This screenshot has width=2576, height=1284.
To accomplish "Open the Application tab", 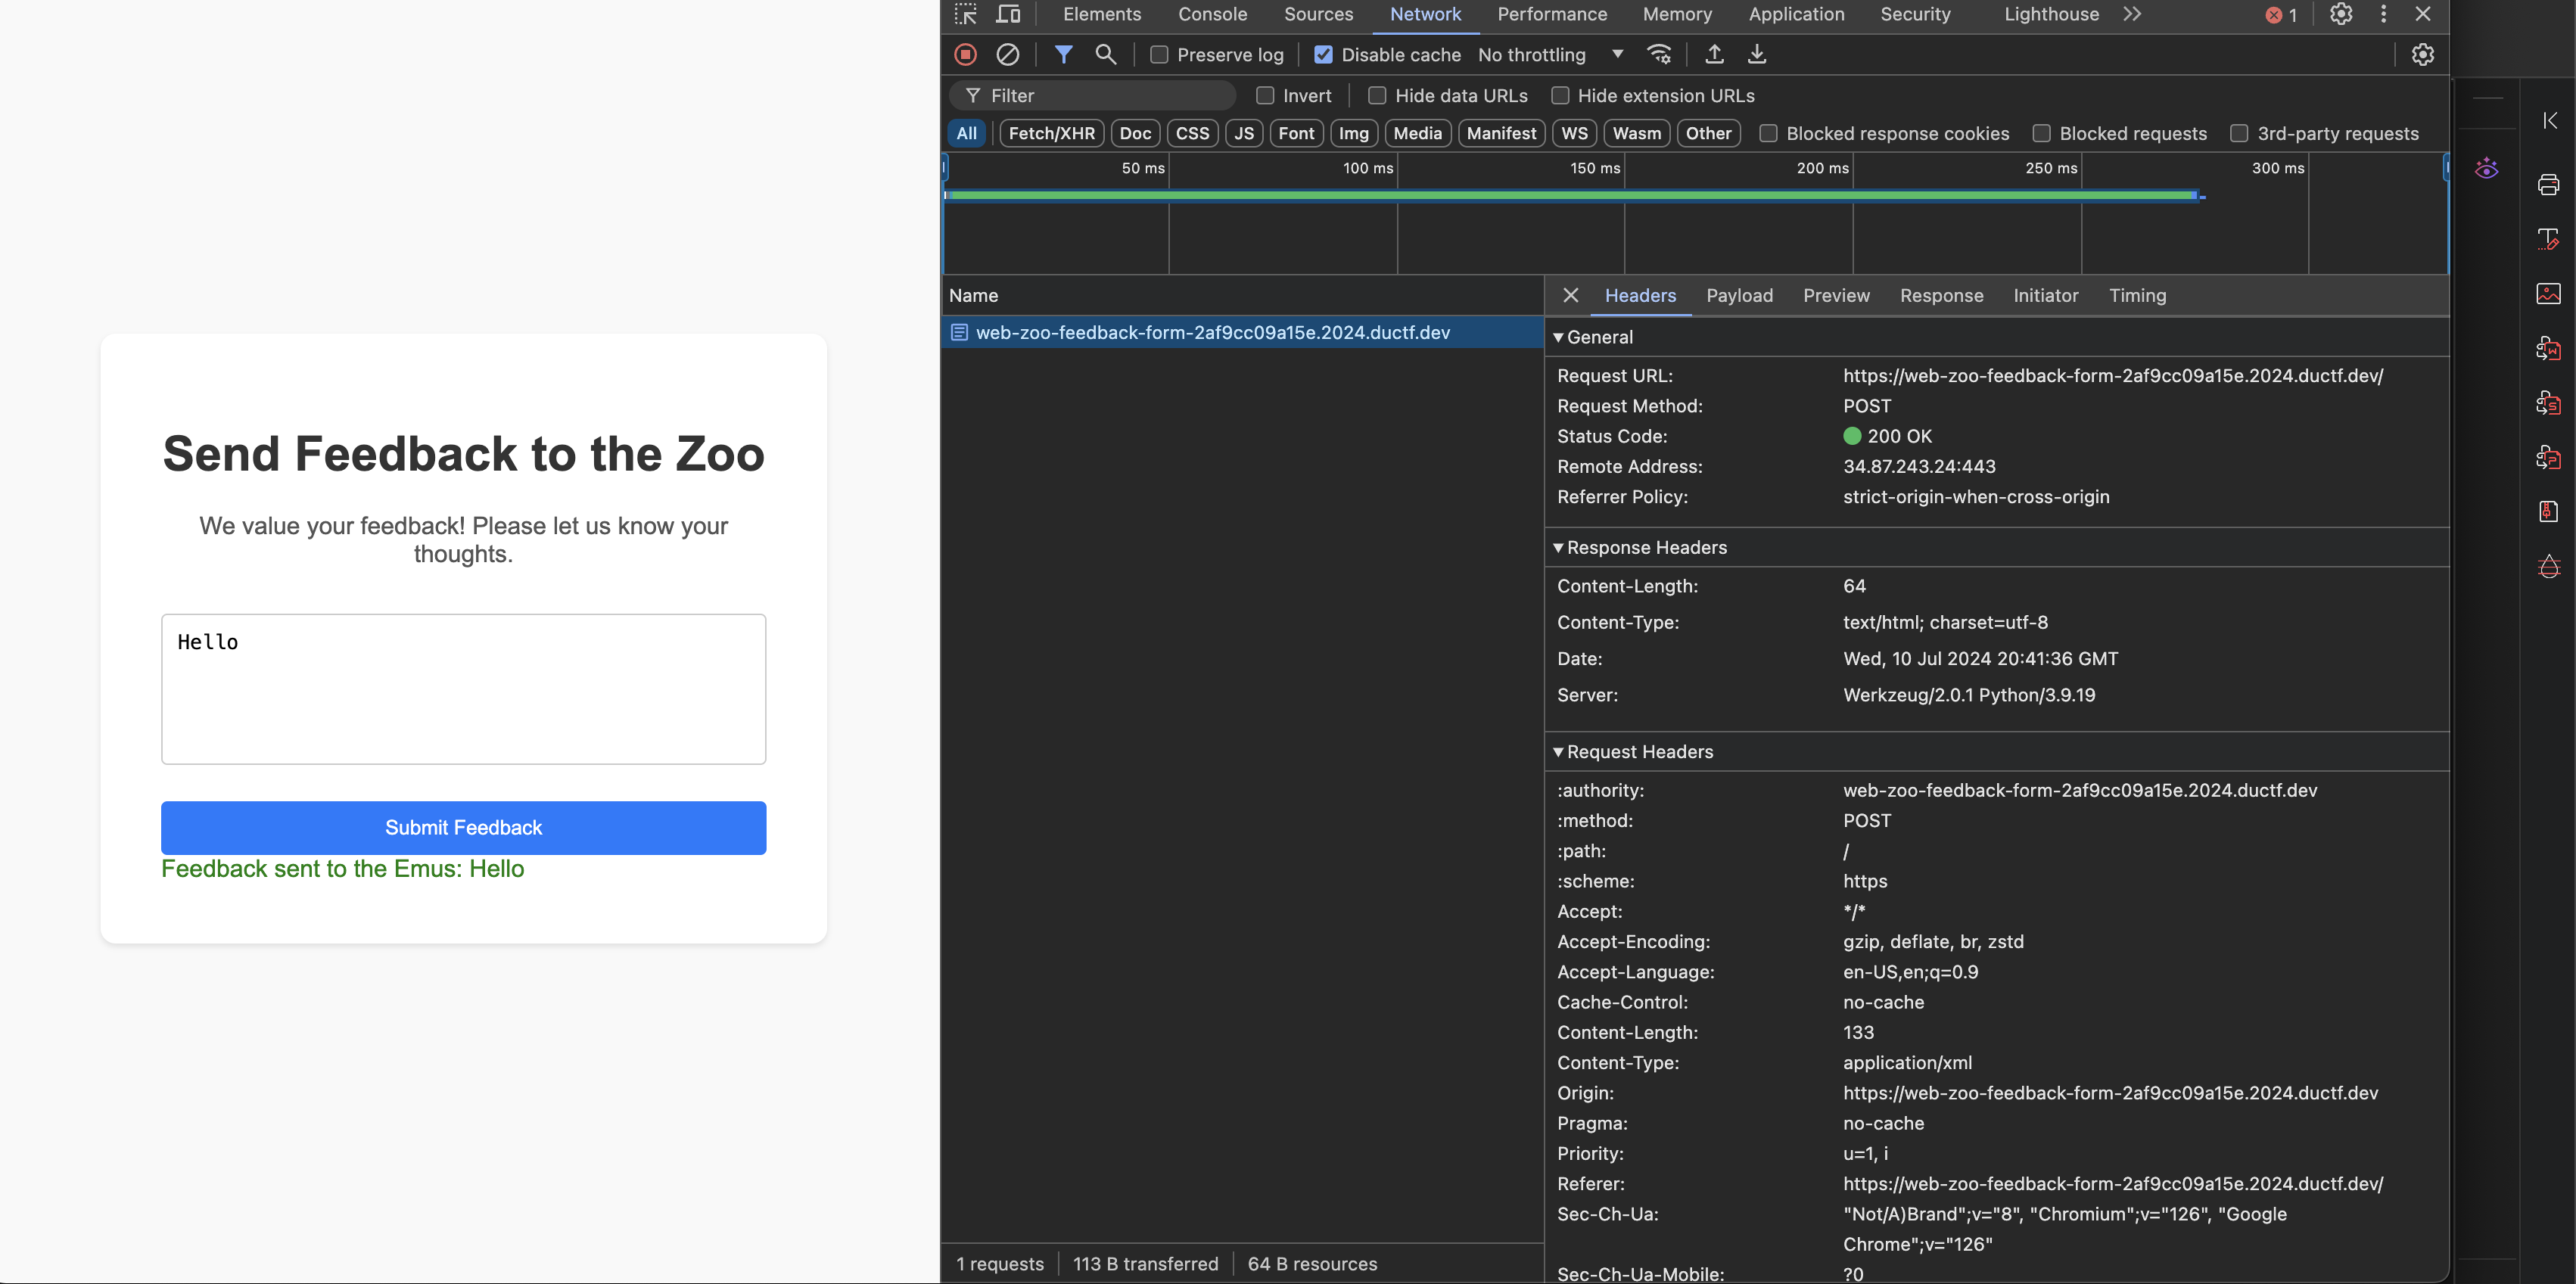I will pos(1796,14).
